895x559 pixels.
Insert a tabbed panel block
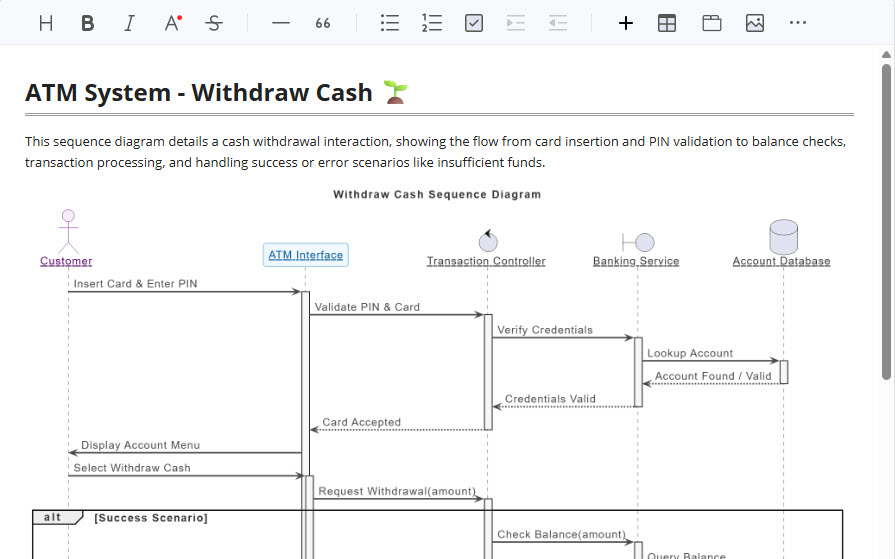pyautogui.click(x=712, y=23)
